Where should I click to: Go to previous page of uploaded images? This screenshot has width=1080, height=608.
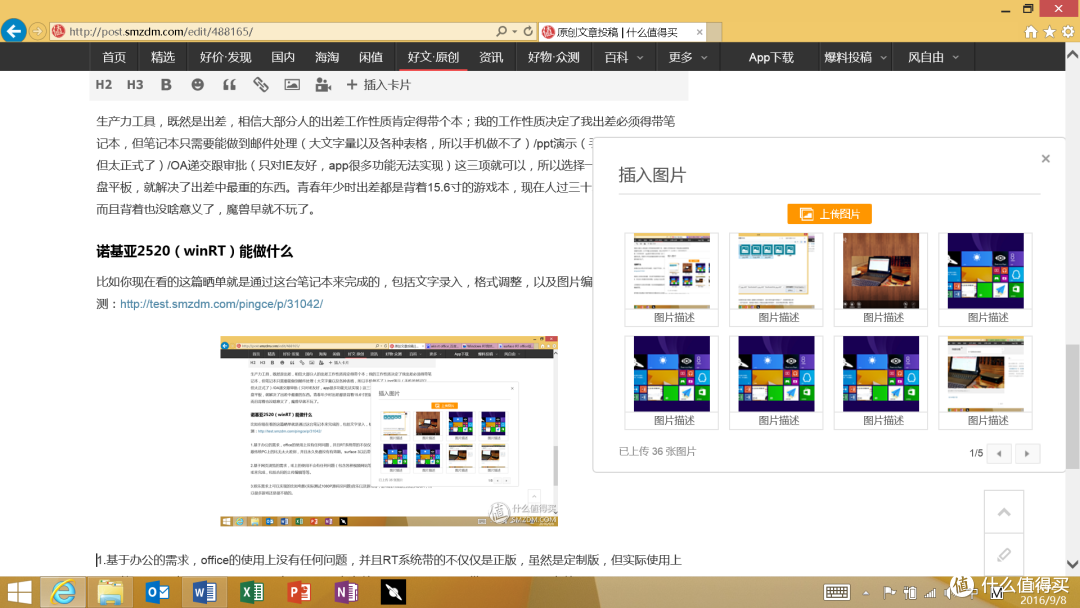tap(999, 453)
